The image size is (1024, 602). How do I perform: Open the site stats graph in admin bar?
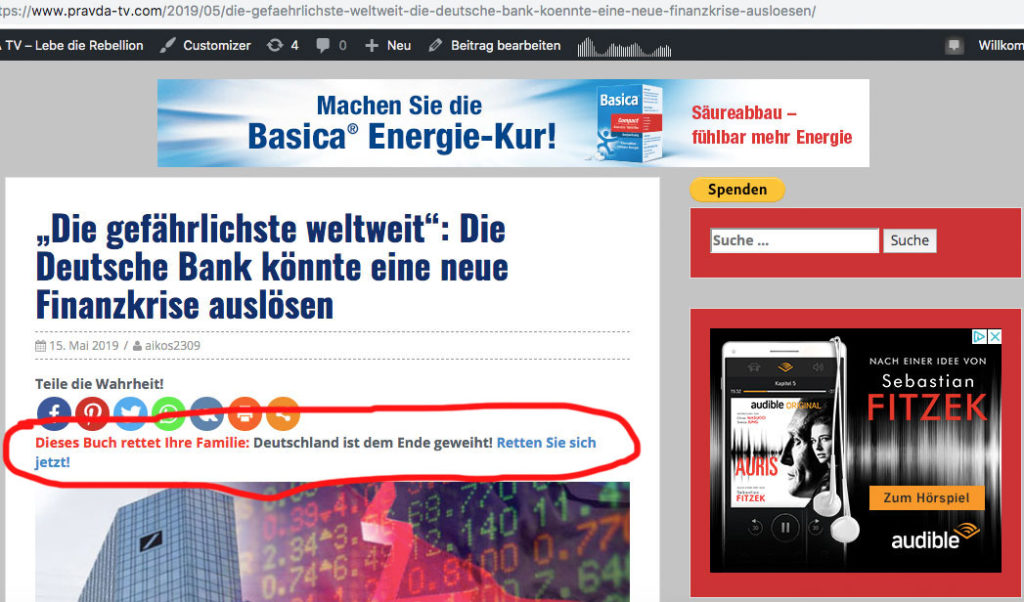tap(624, 47)
